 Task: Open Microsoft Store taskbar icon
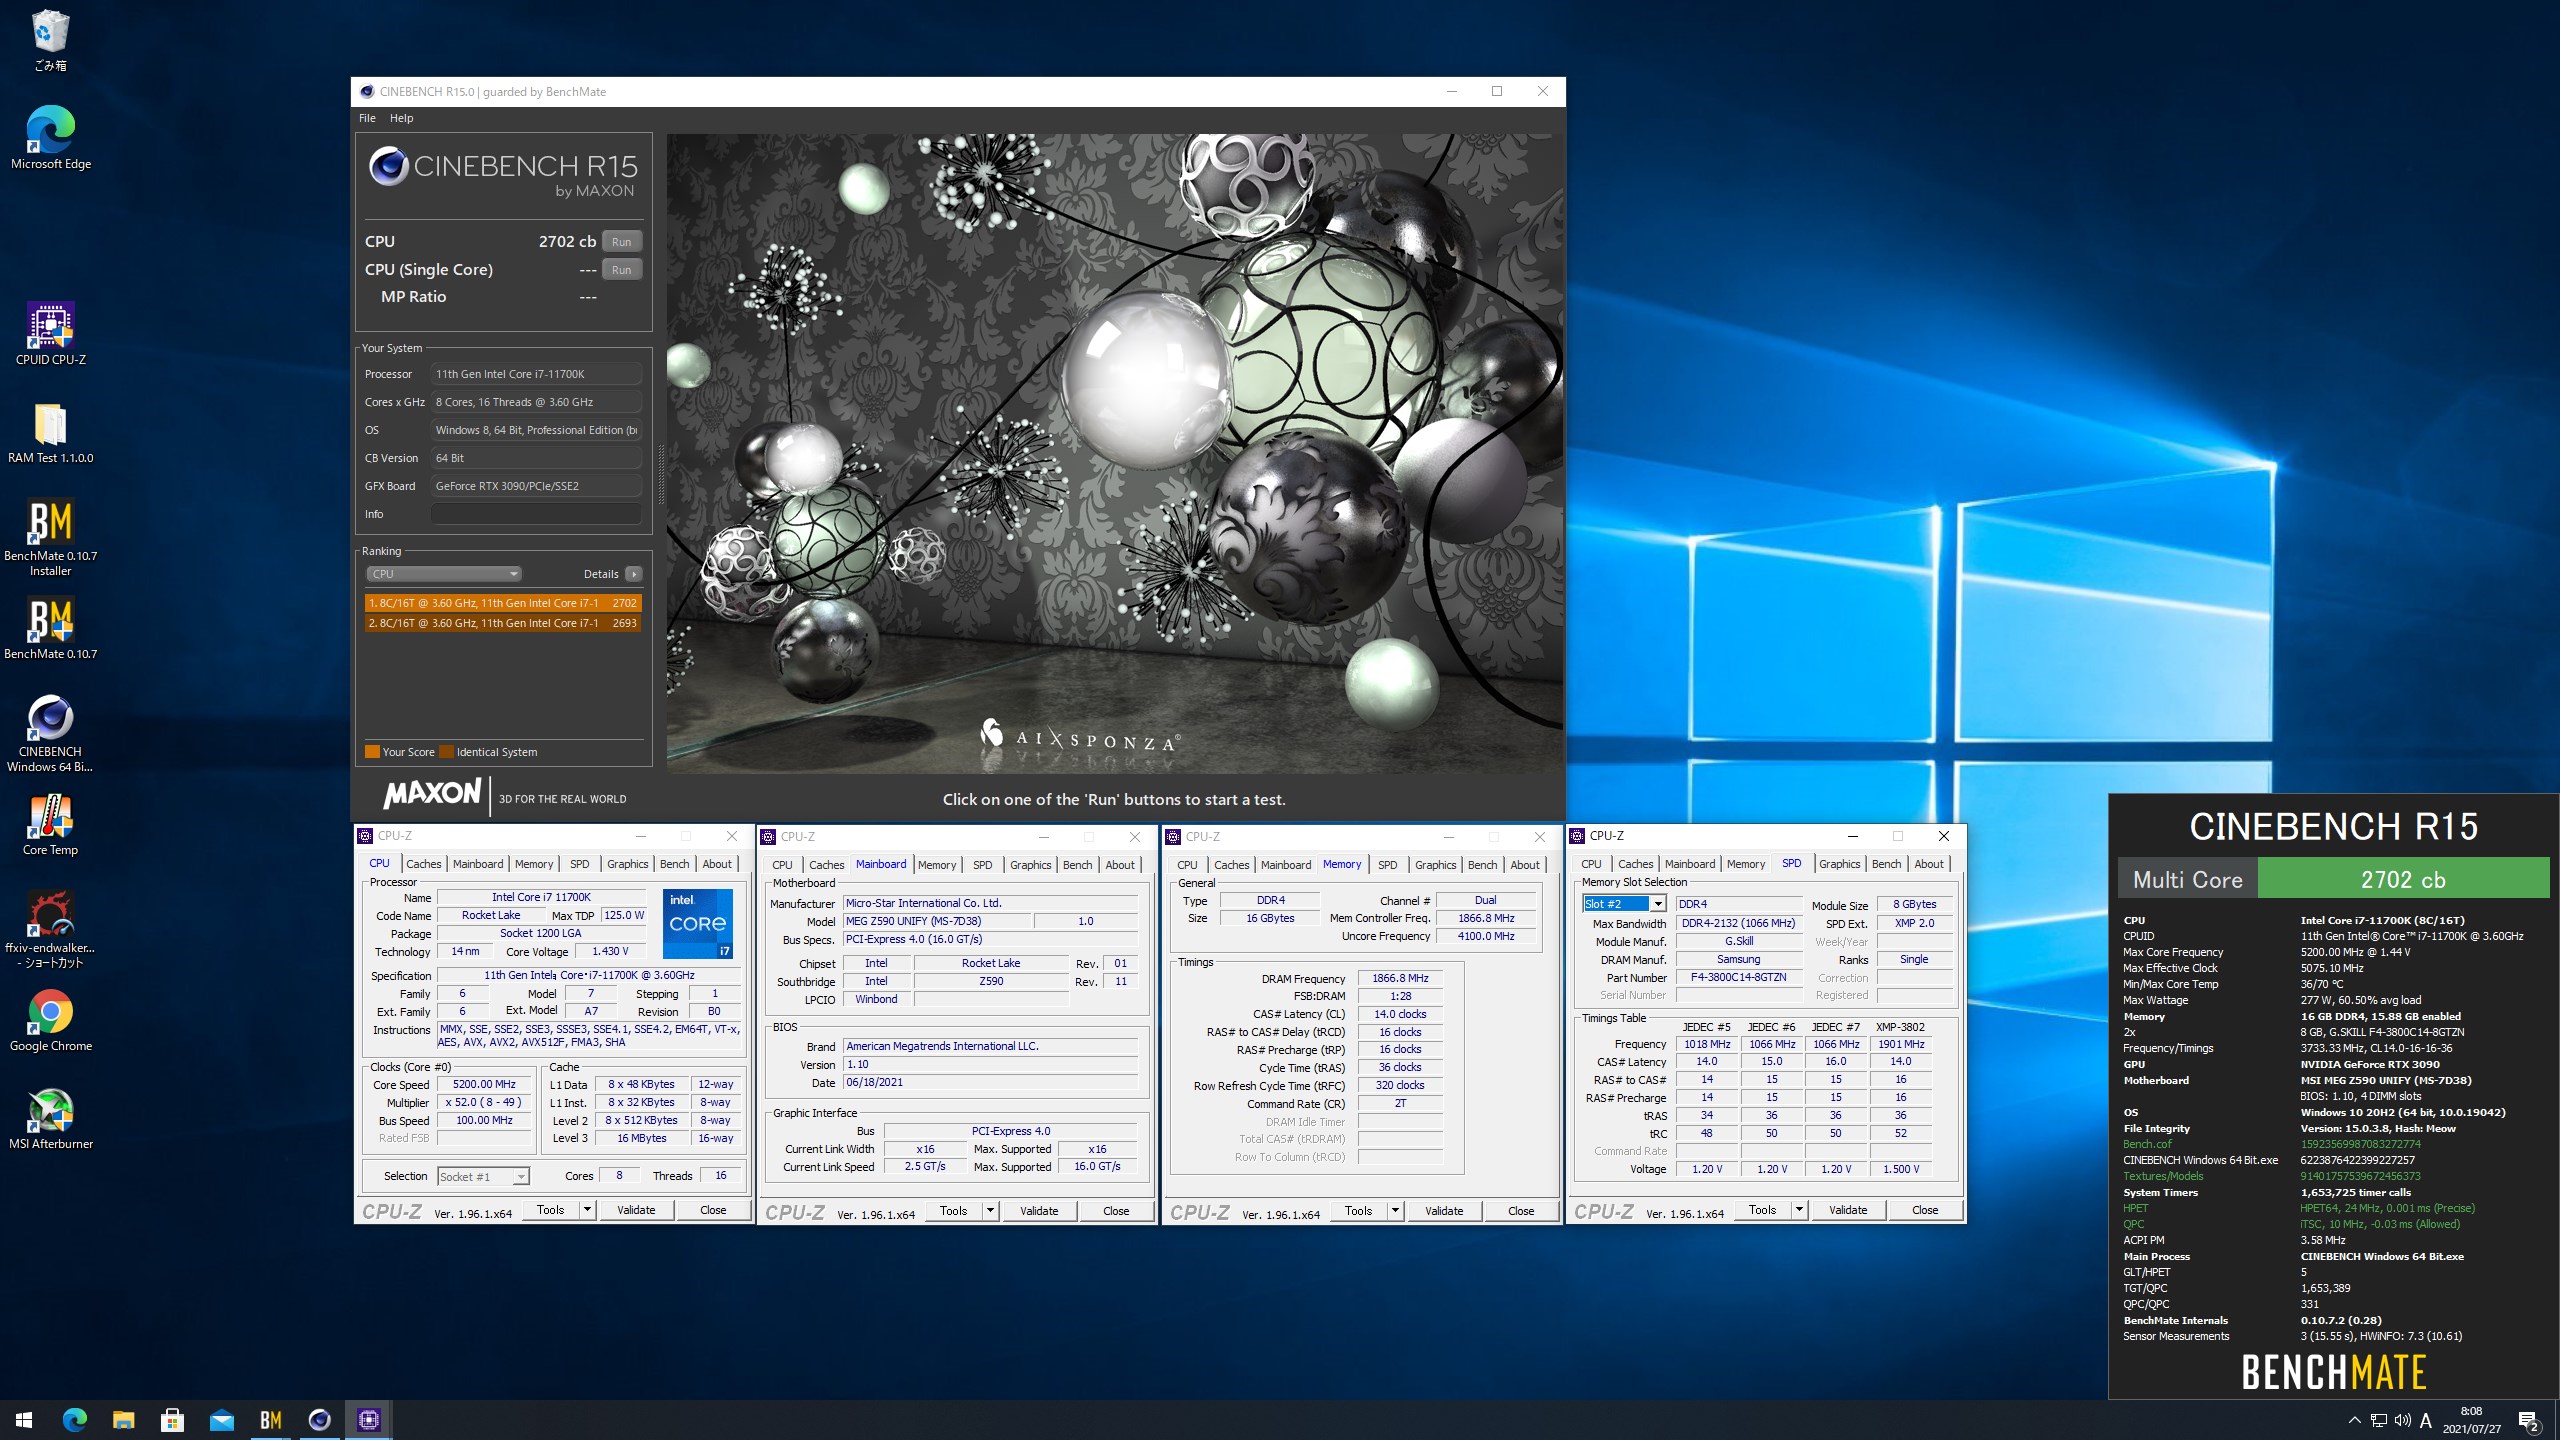coord(172,1420)
